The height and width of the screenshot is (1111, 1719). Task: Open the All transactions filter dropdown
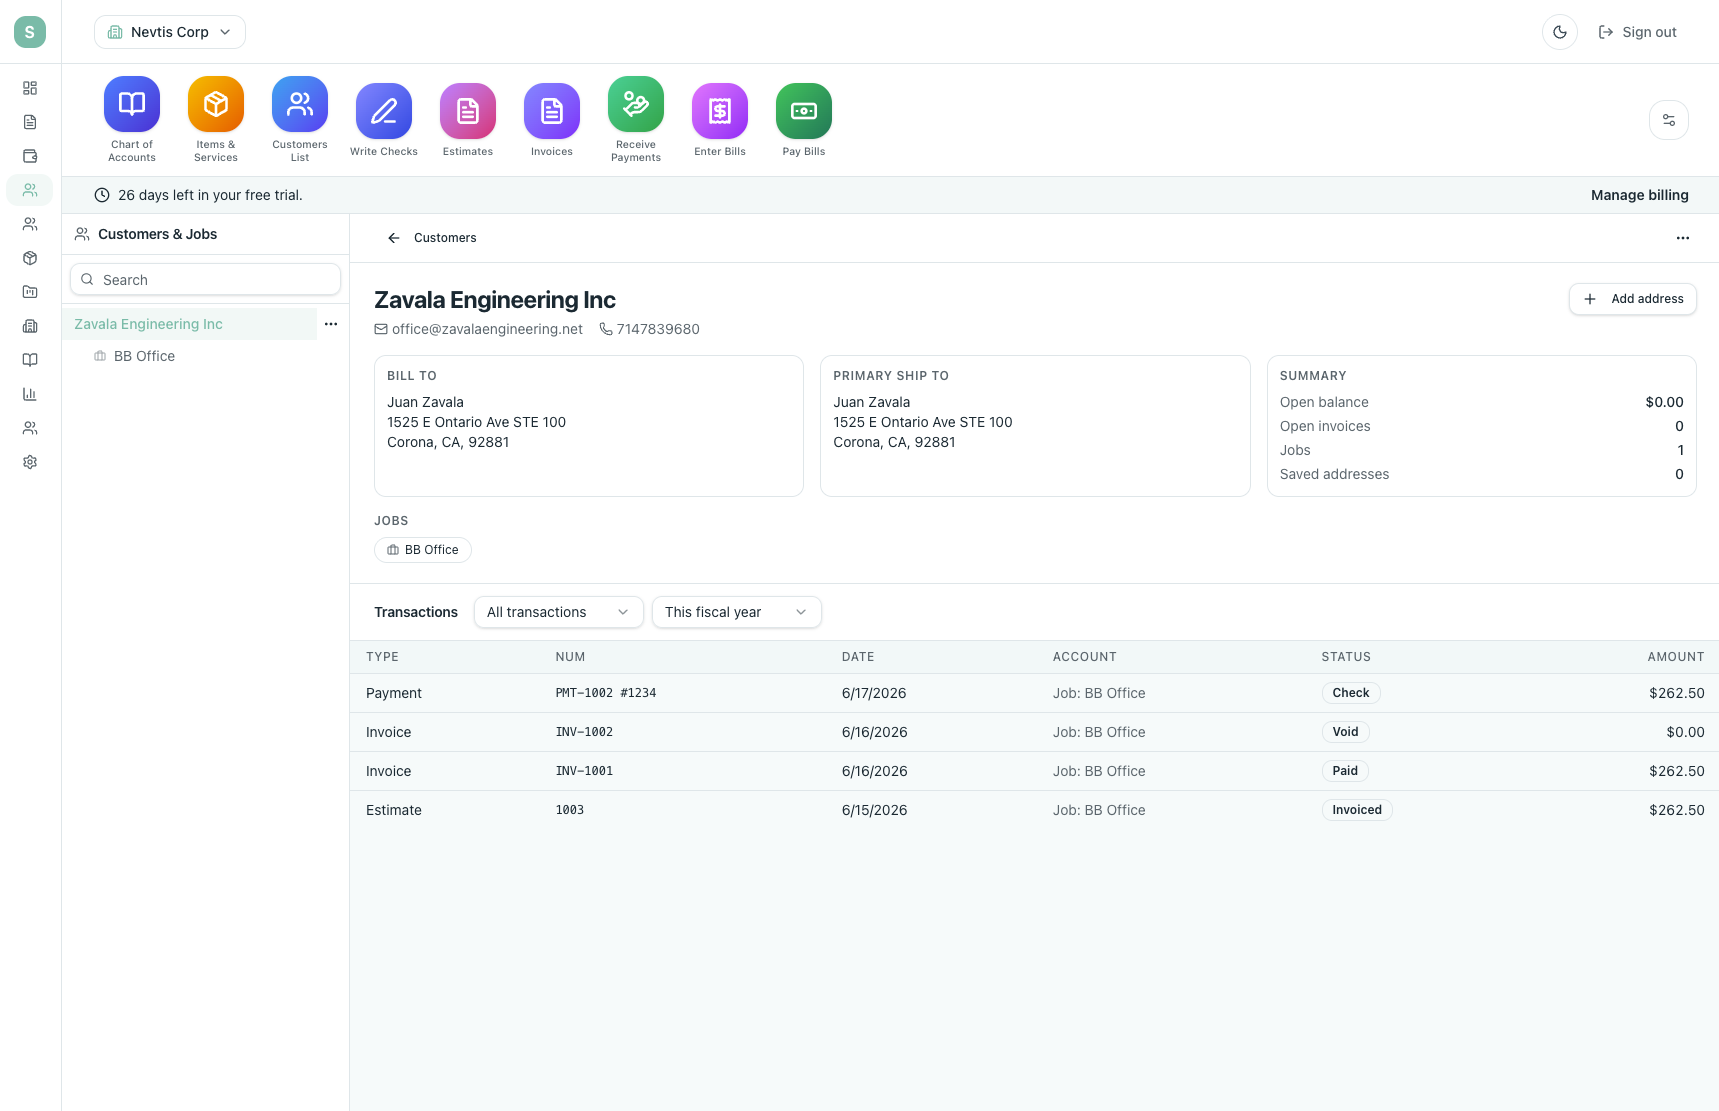pos(558,612)
